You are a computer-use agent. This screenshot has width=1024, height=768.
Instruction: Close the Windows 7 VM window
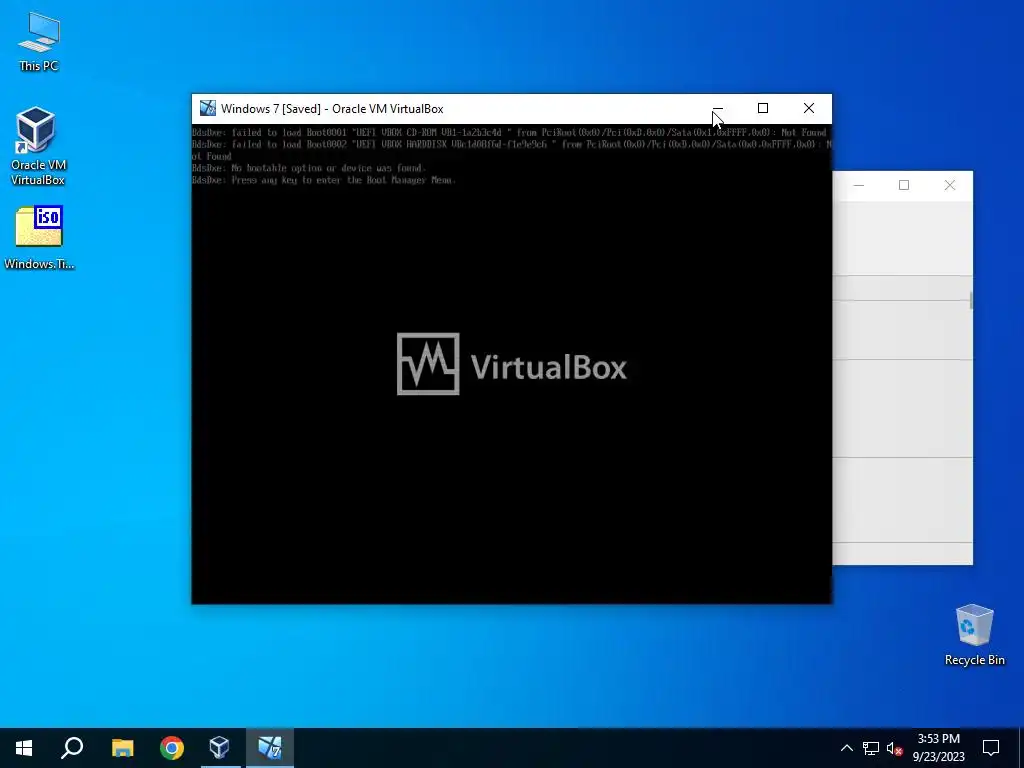click(x=809, y=108)
